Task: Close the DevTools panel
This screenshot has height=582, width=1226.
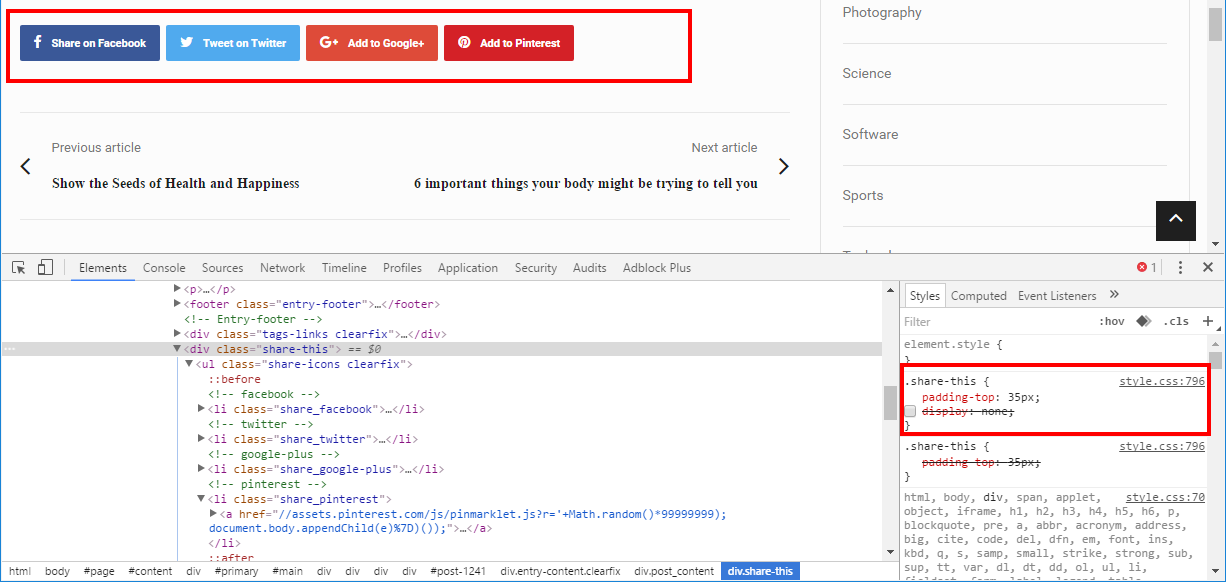Action: [1207, 268]
